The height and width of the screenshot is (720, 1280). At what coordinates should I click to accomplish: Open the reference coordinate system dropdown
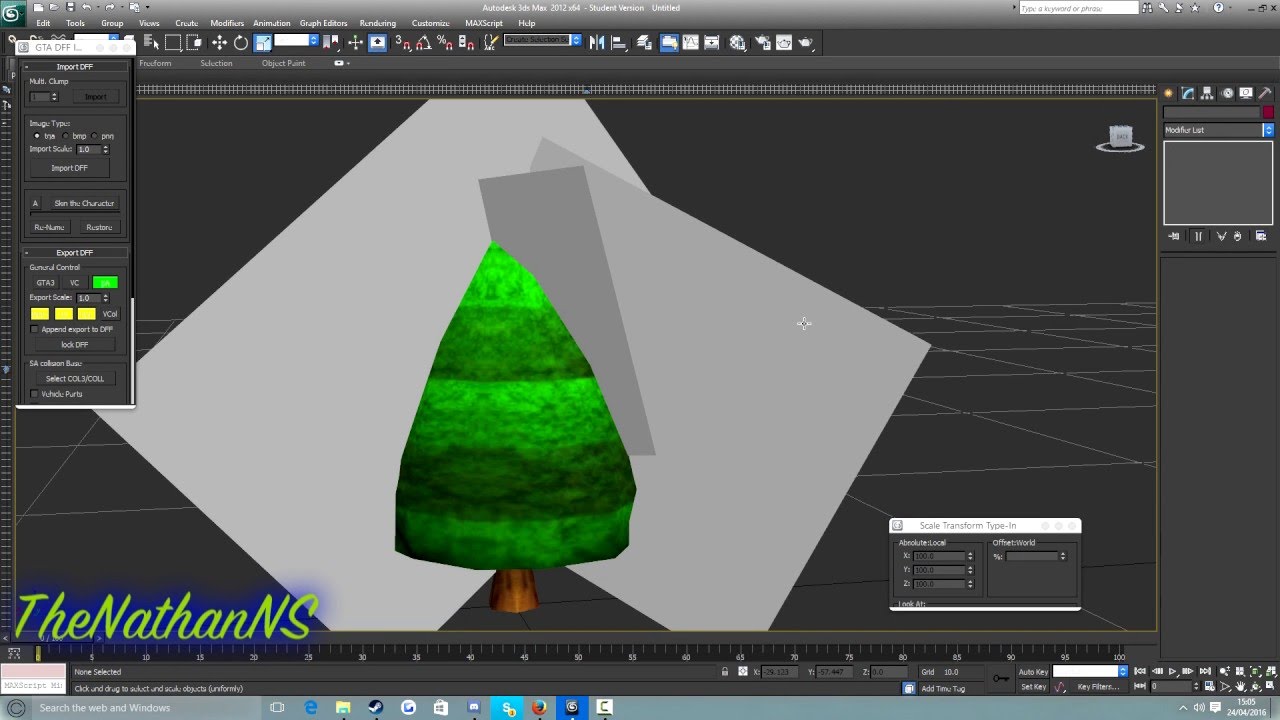pyautogui.click(x=296, y=41)
